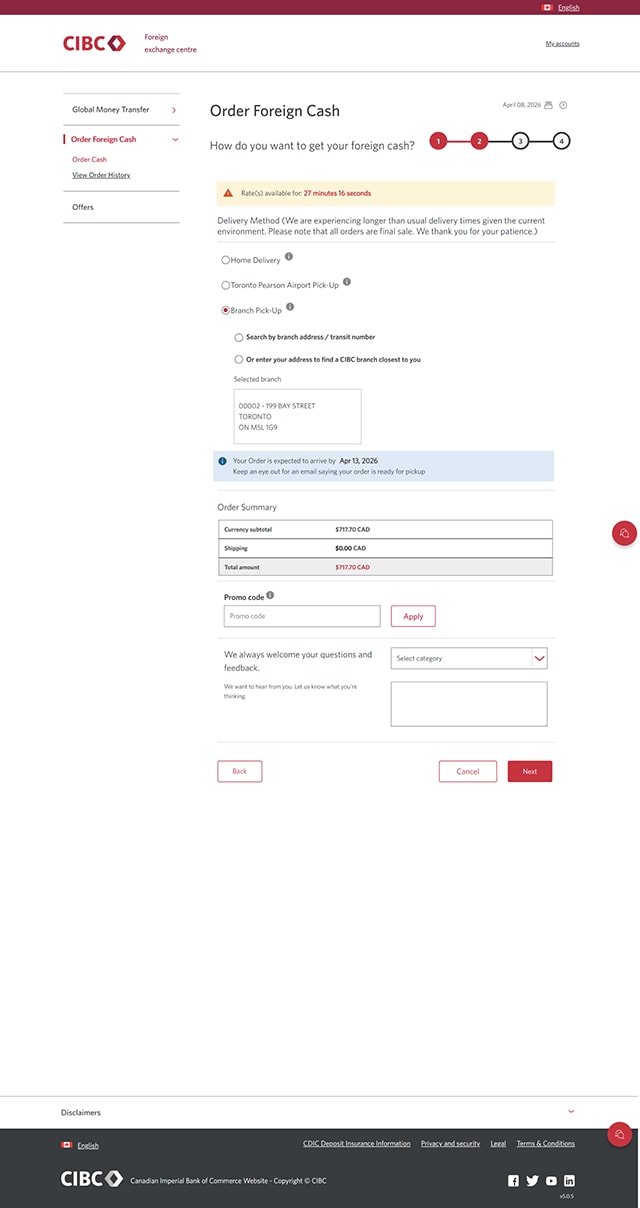This screenshot has width=640, height=1208.
Task: Click the Next button
Action: (530, 771)
